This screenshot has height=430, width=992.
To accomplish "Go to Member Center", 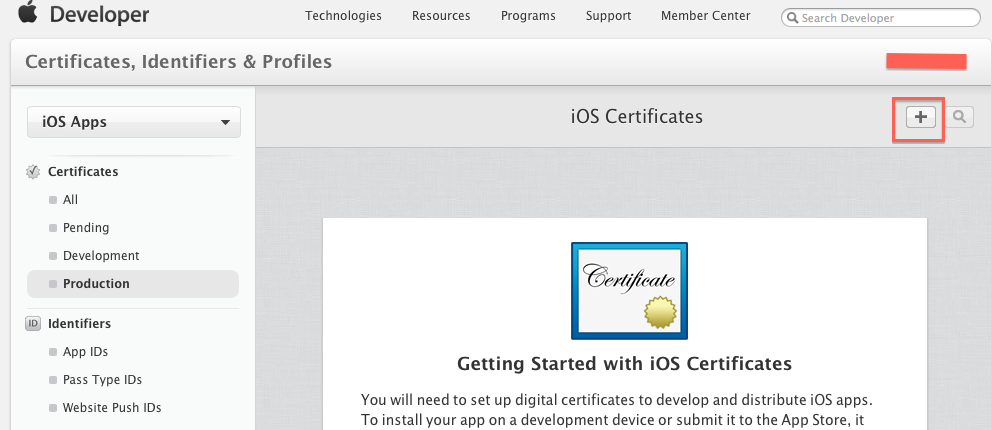I will pyautogui.click(x=705, y=16).
